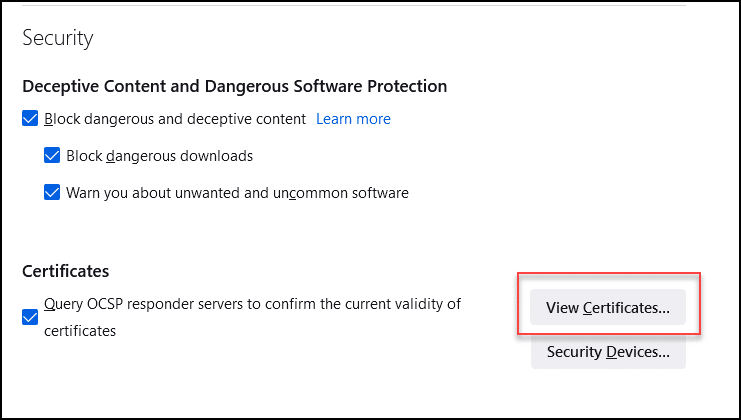Click the Security section heading

(57, 38)
